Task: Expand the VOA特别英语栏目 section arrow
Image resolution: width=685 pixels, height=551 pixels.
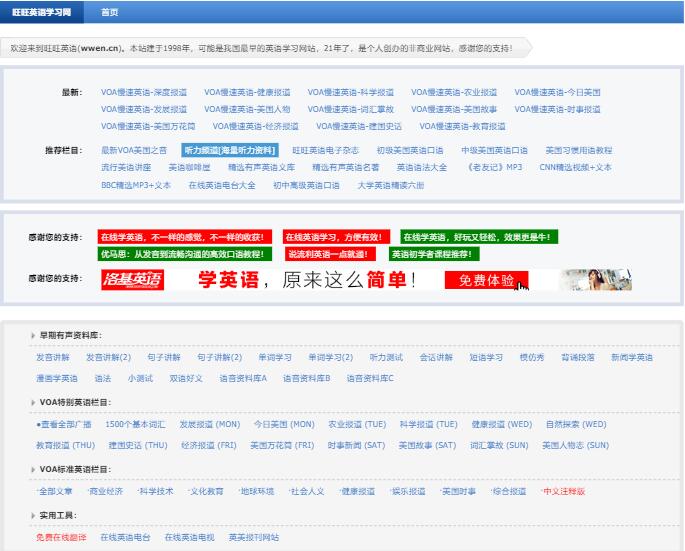Action: (x=32, y=402)
